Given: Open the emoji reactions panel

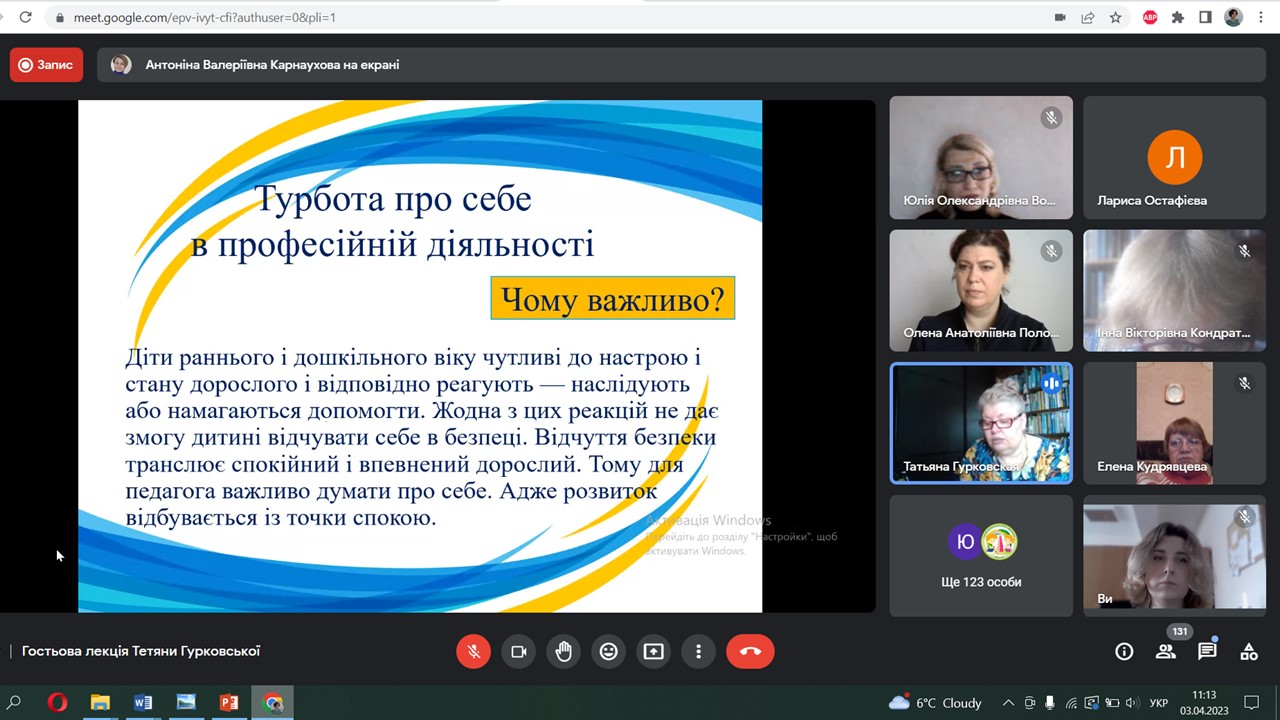Looking at the screenshot, I should tap(608, 651).
